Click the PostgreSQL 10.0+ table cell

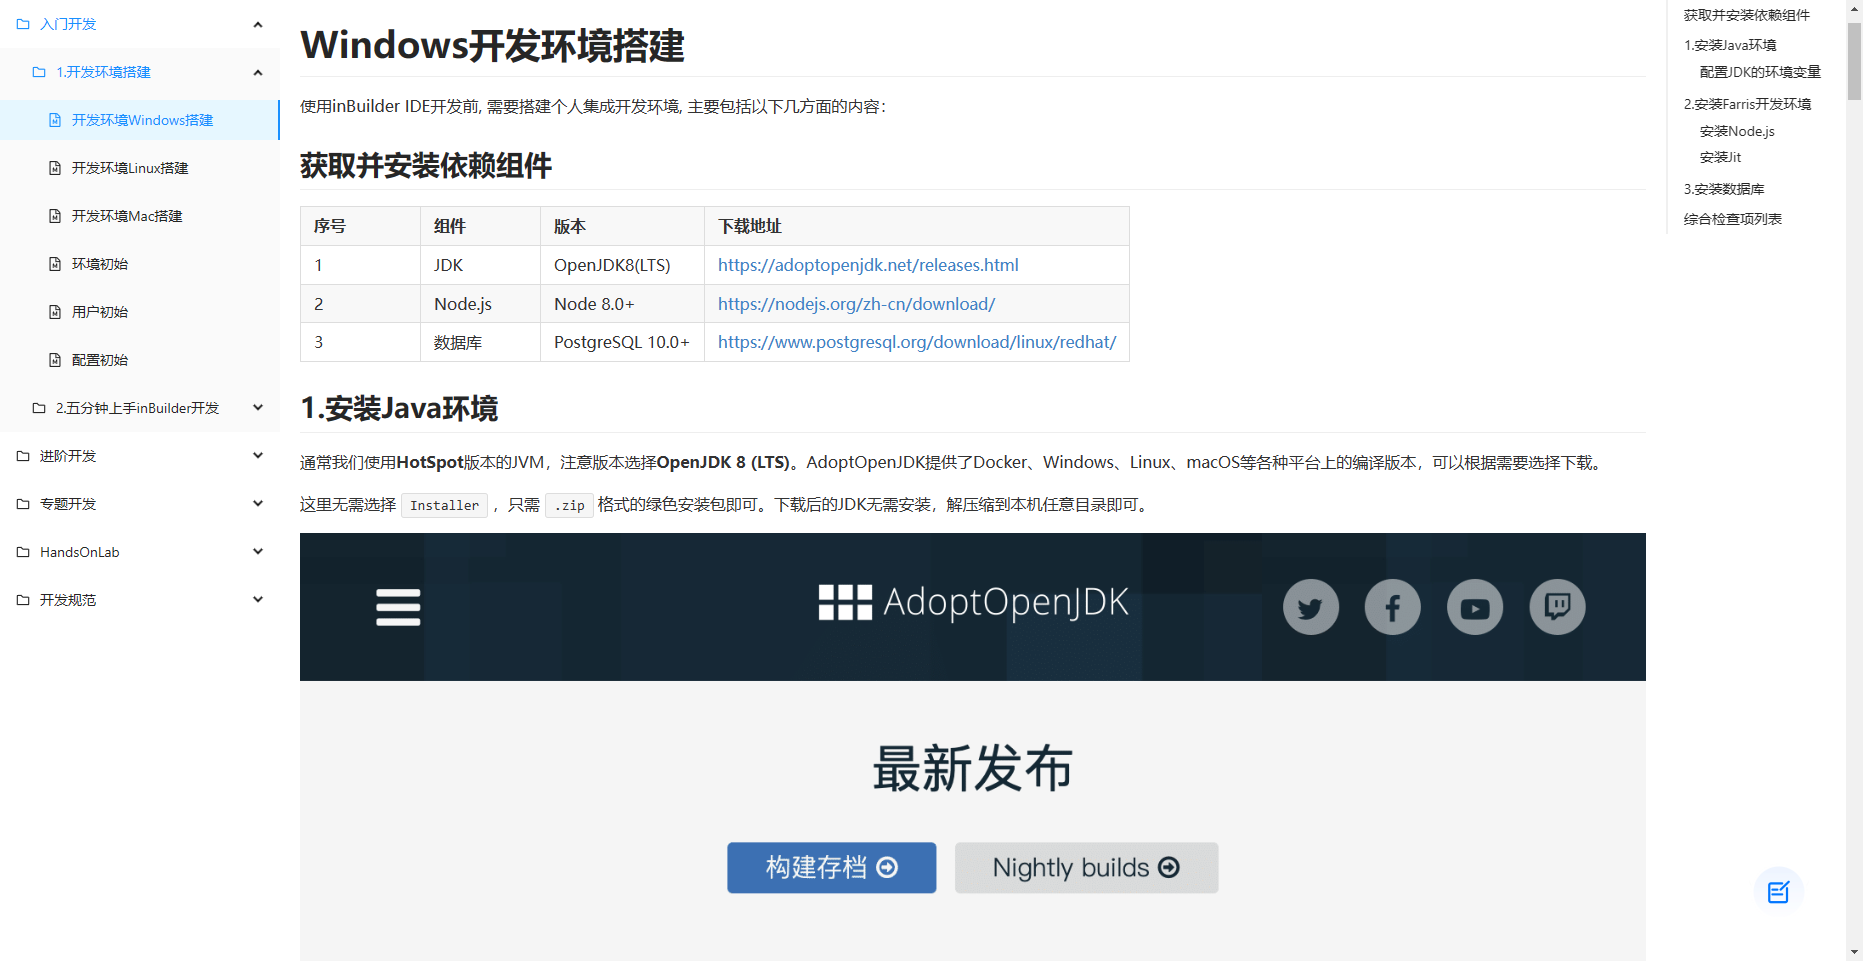coord(622,342)
